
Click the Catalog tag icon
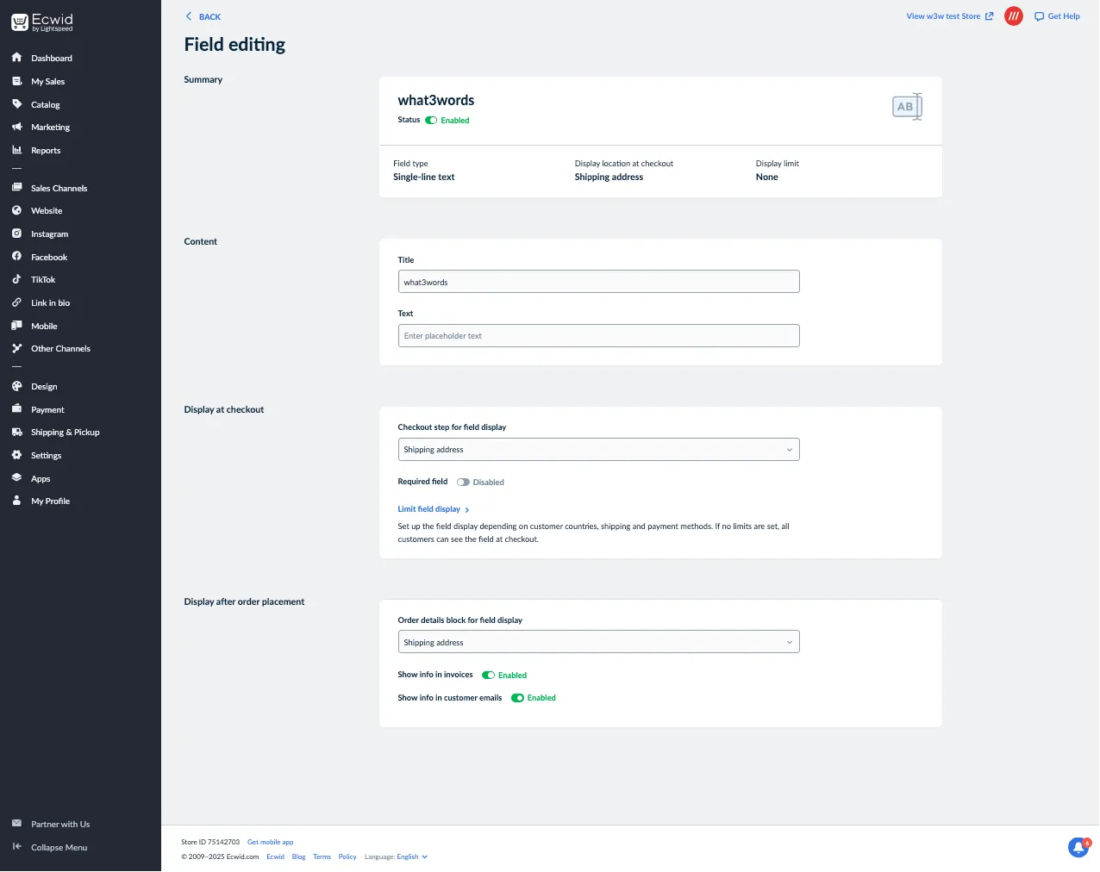(x=17, y=104)
